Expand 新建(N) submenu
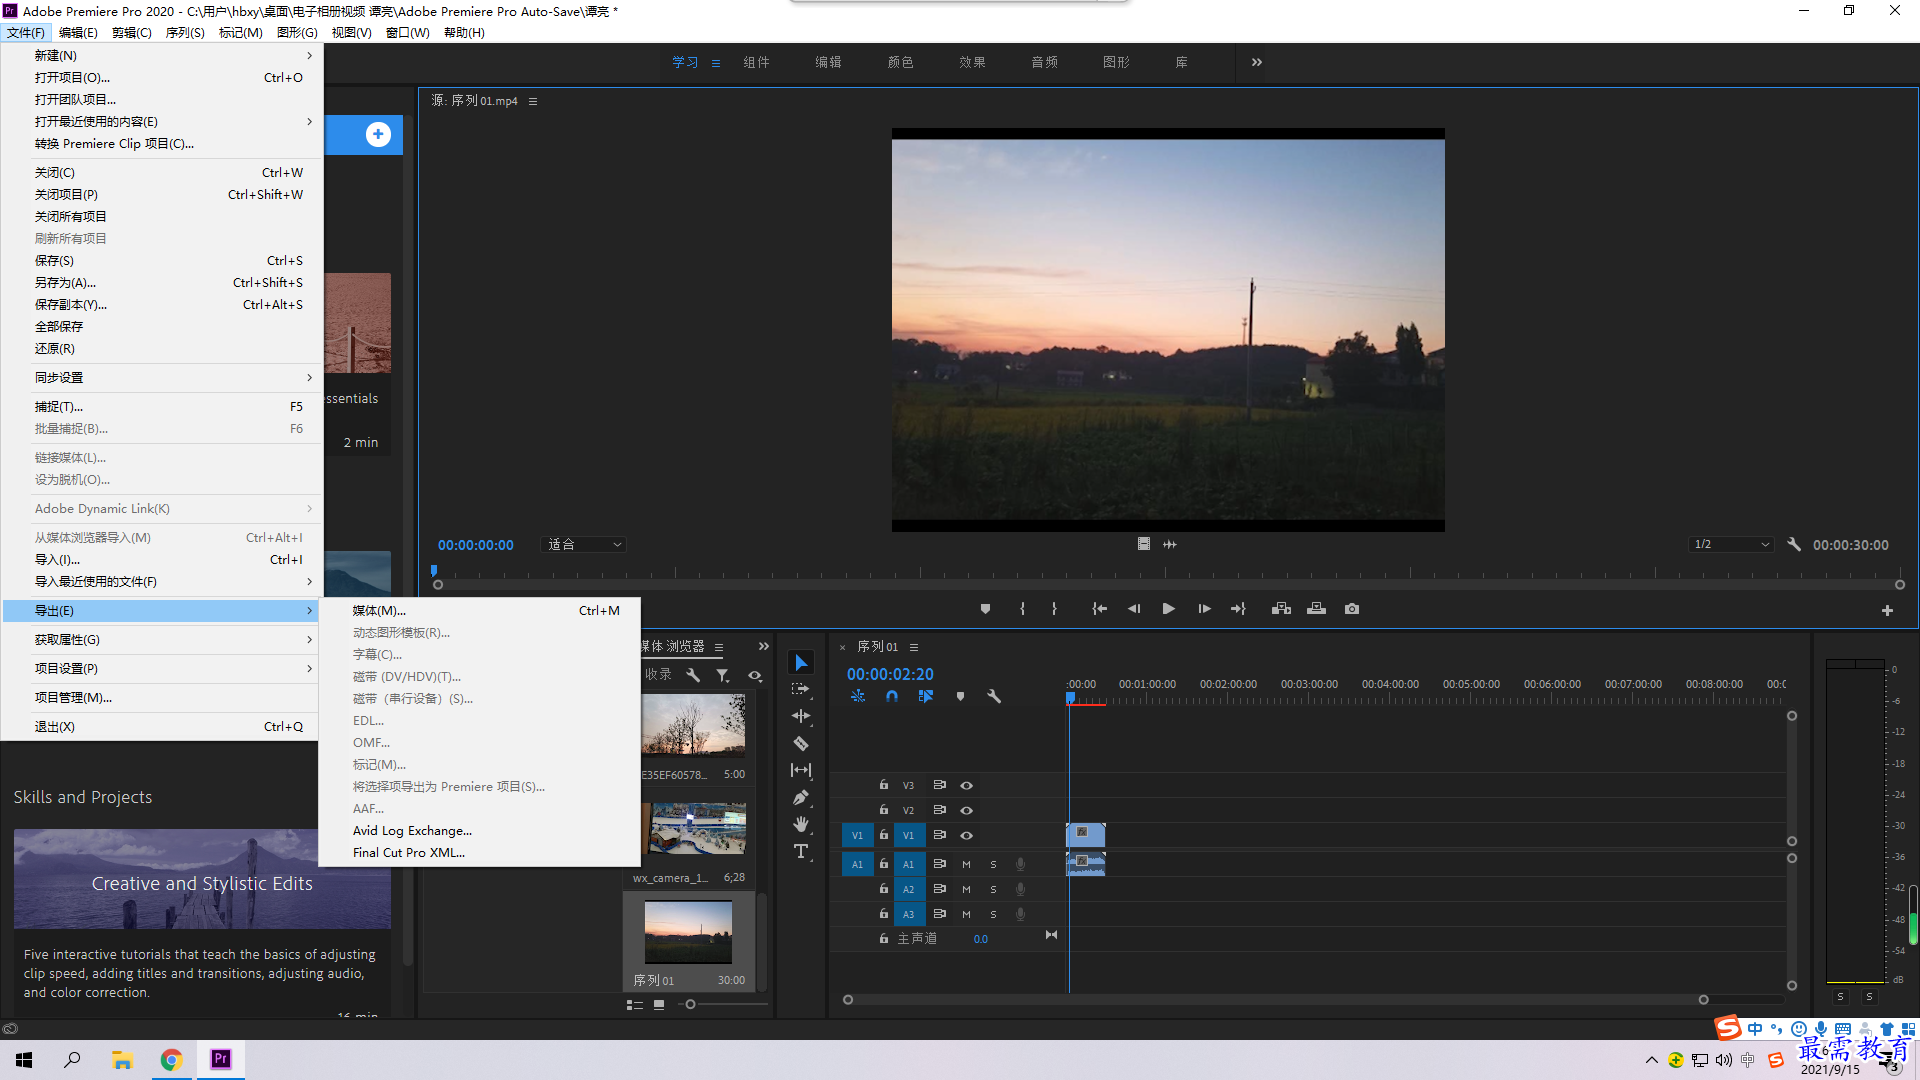Image resolution: width=1920 pixels, height=1080 pixels. (x=161, y=55)
